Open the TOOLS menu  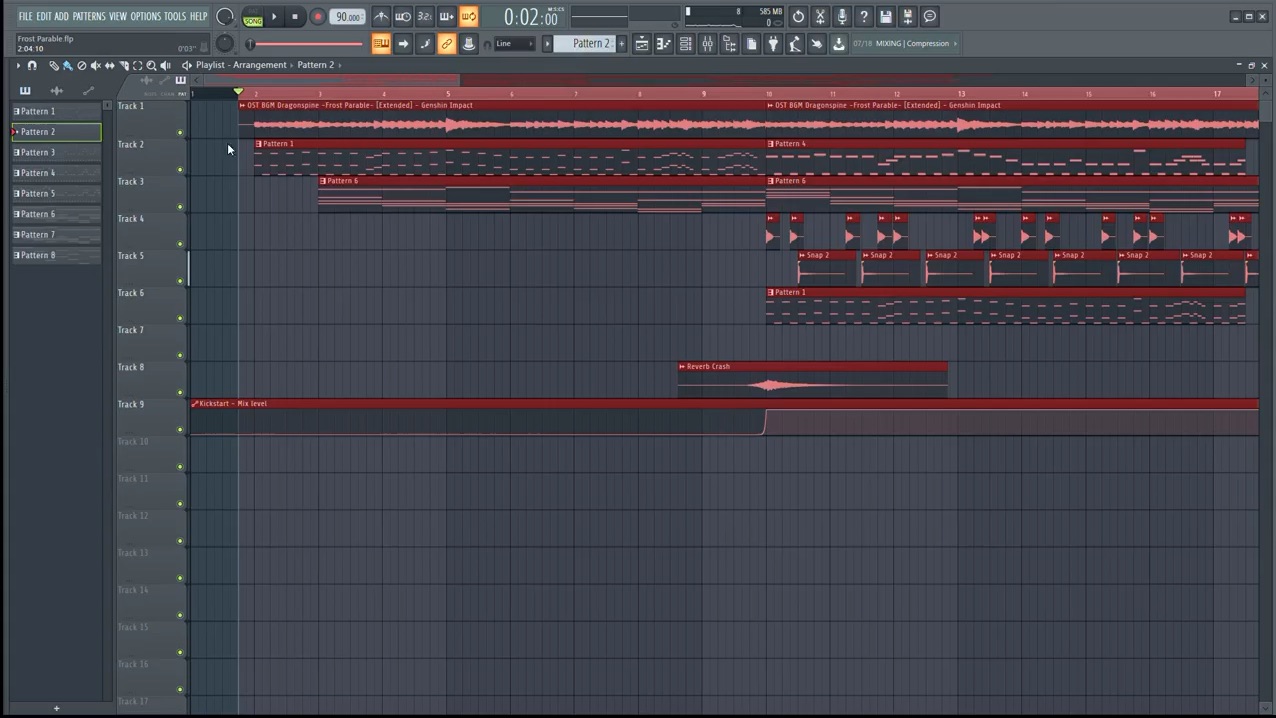(175, 17)
